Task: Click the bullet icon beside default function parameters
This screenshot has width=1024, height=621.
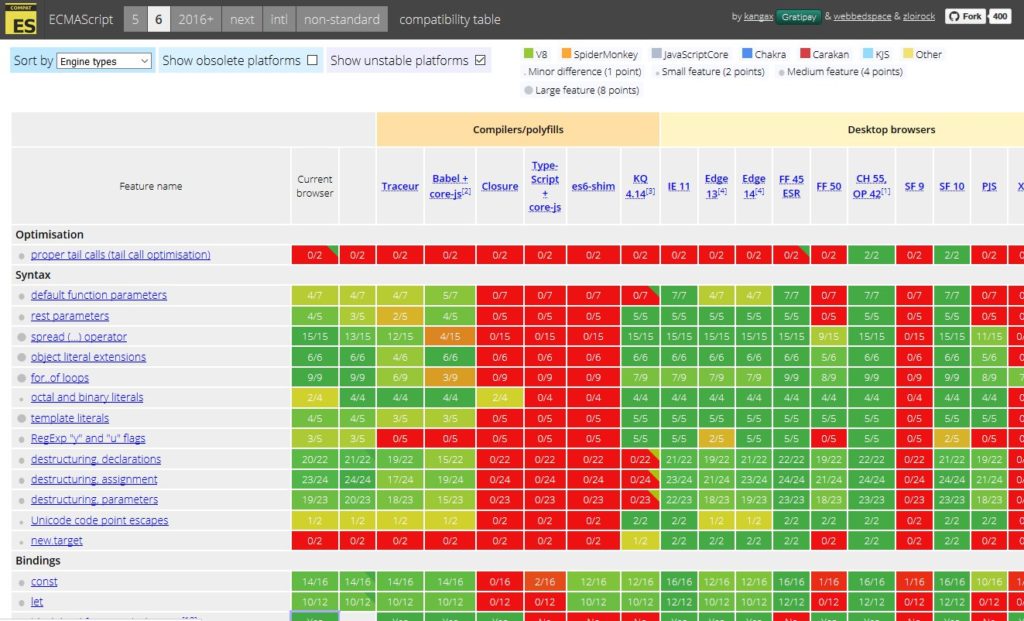Action: point(22,296)
